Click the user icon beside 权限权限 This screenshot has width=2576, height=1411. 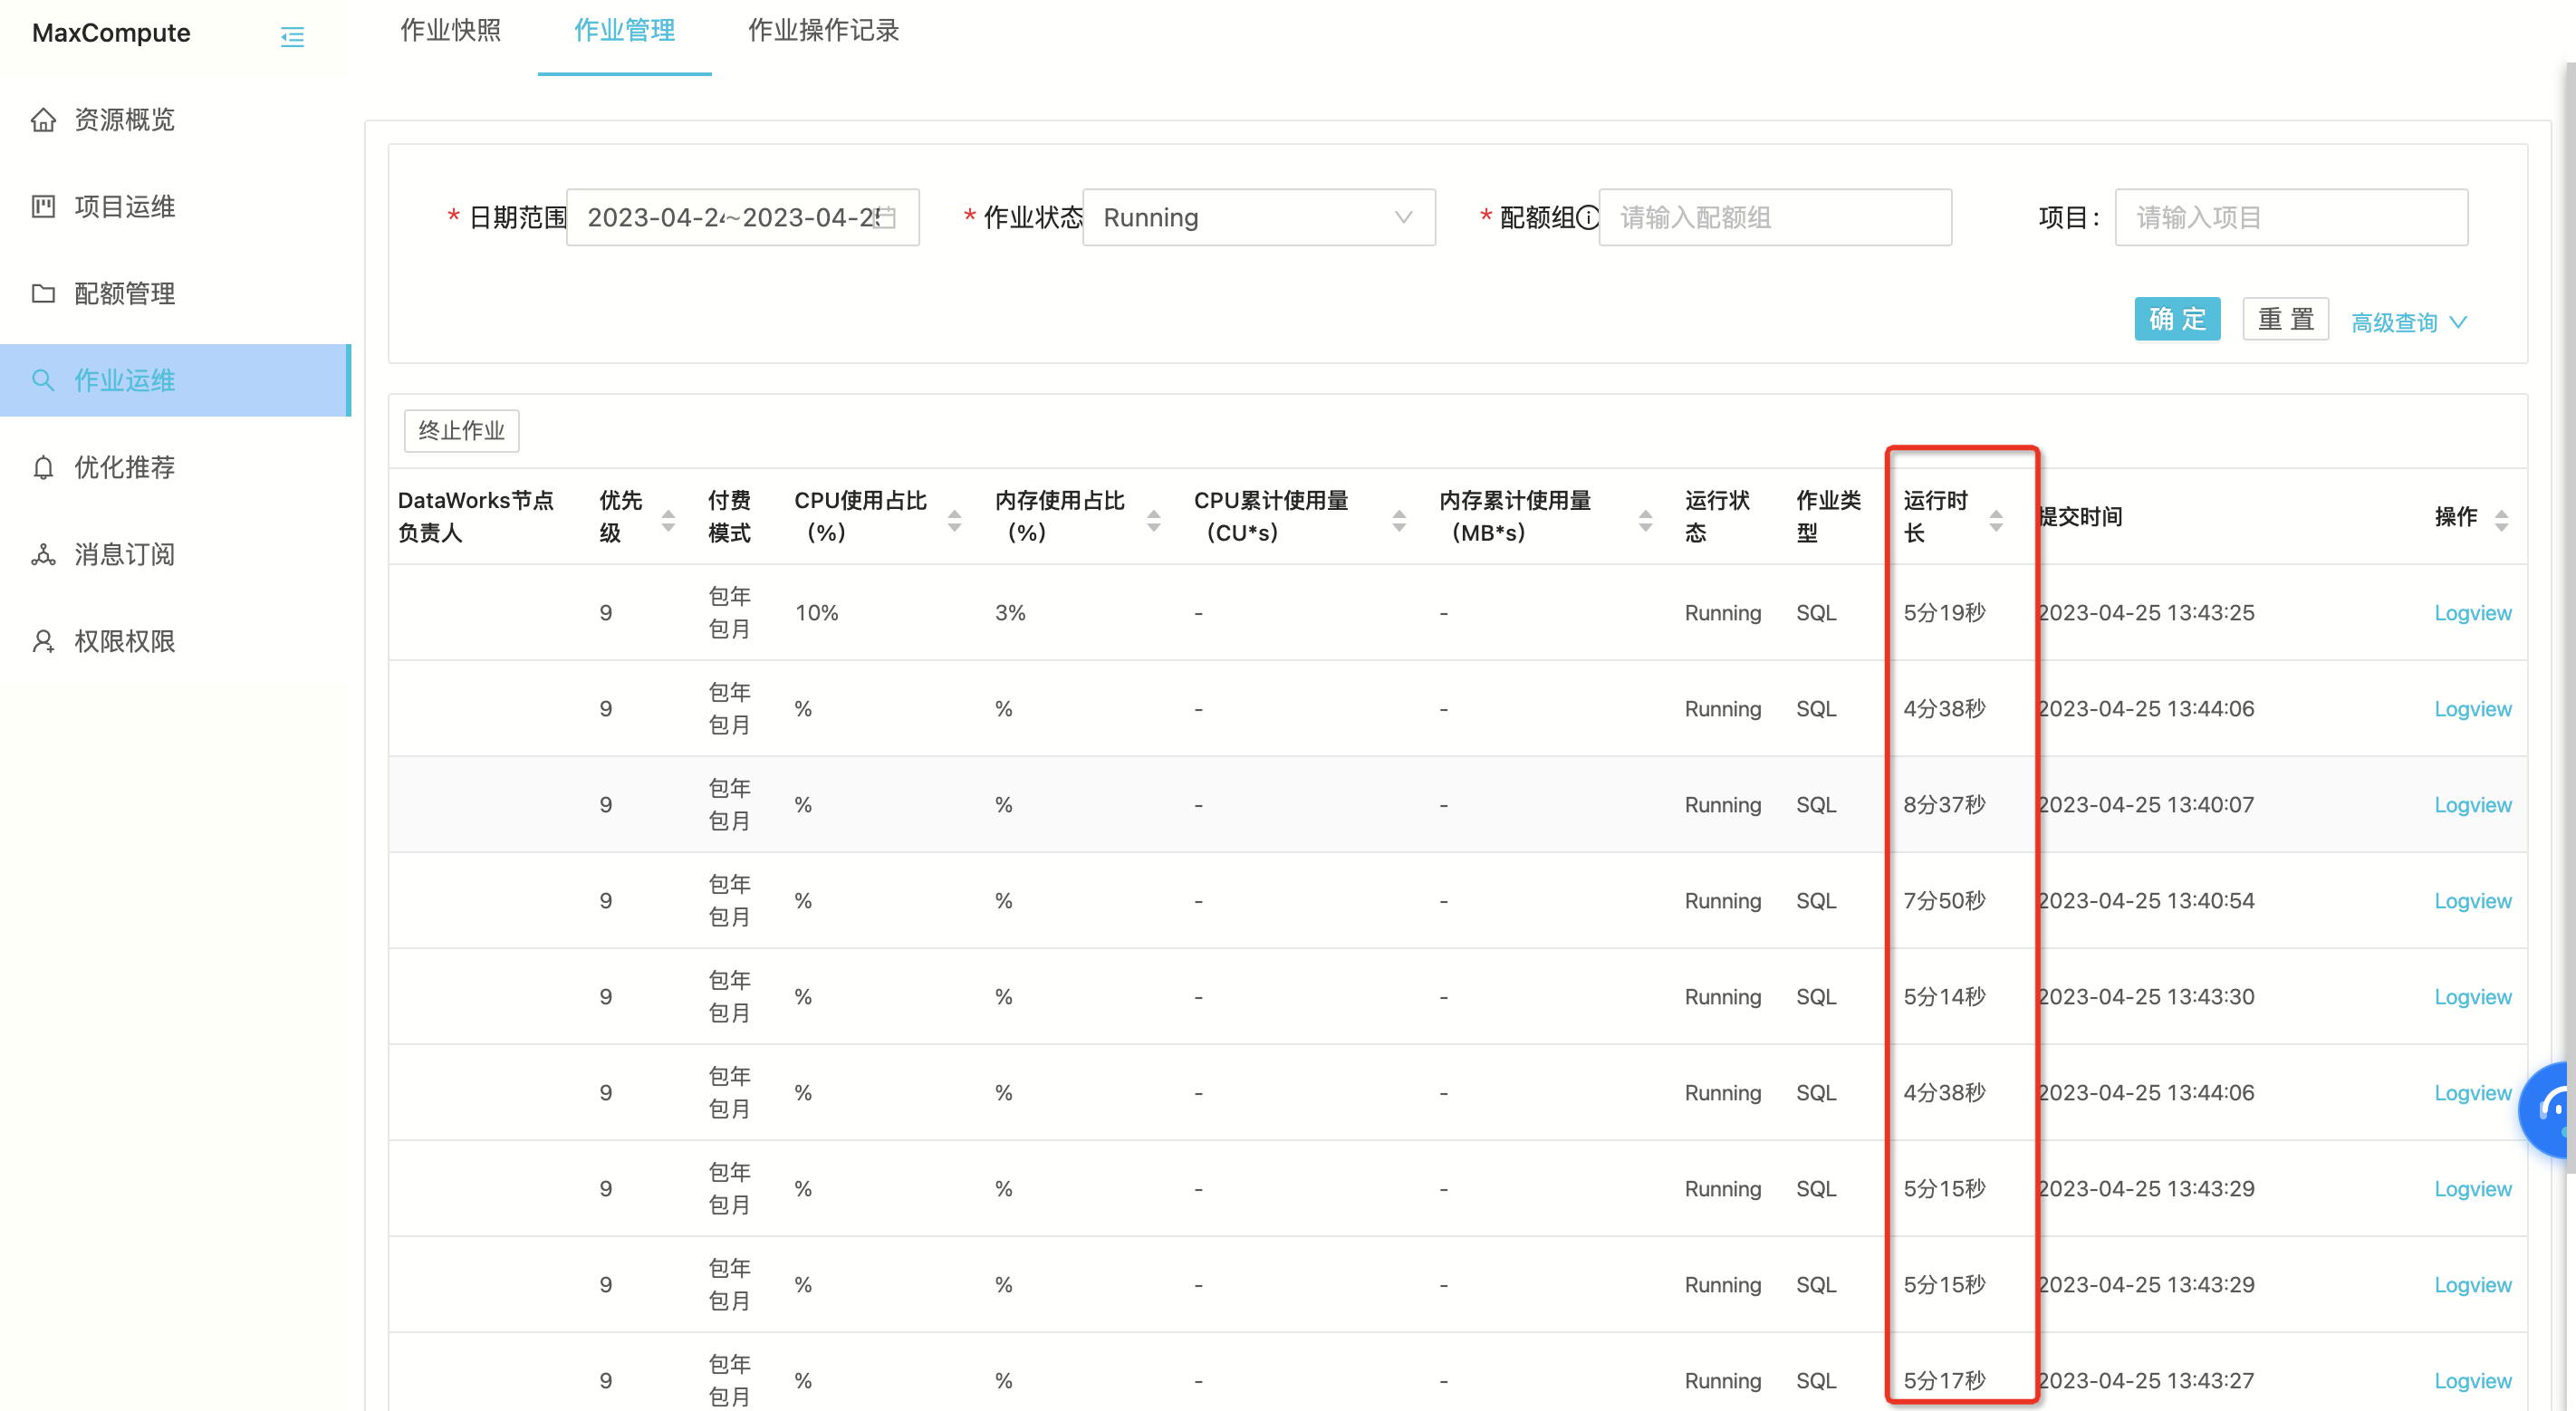pos(43,642)
